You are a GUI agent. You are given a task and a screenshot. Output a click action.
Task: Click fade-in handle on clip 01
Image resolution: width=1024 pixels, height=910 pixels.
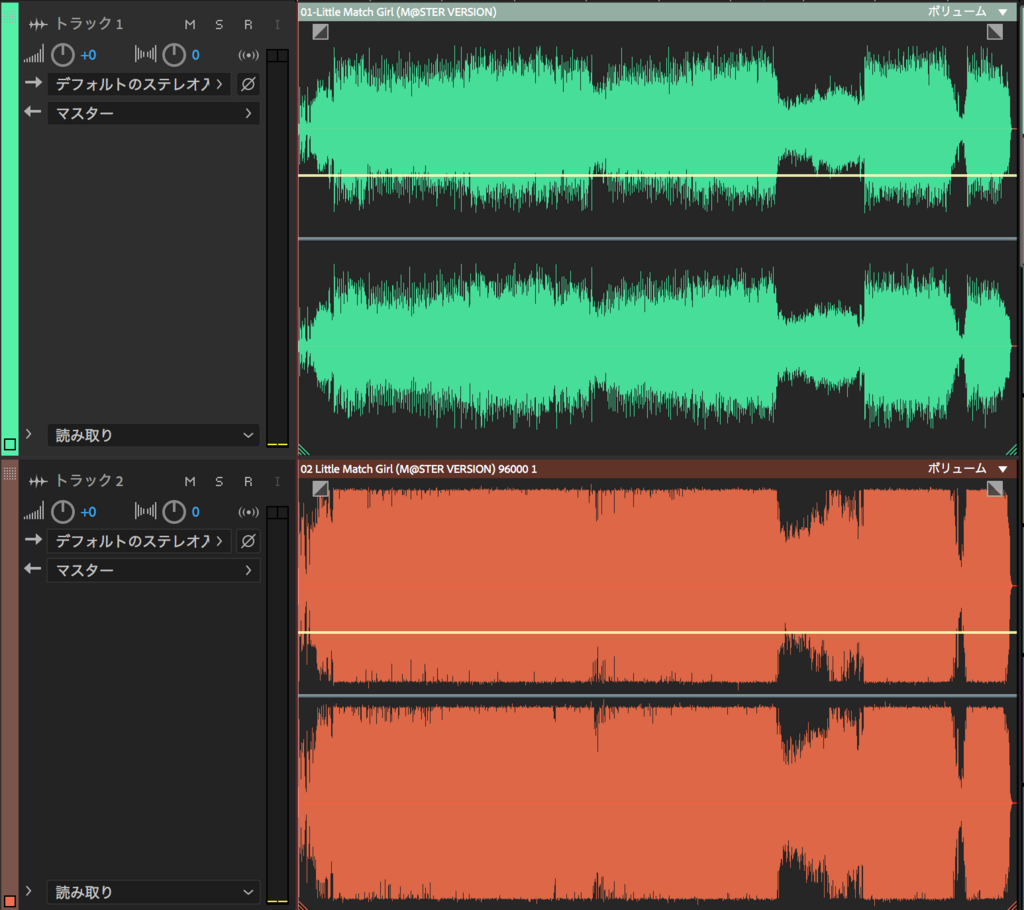321,31
